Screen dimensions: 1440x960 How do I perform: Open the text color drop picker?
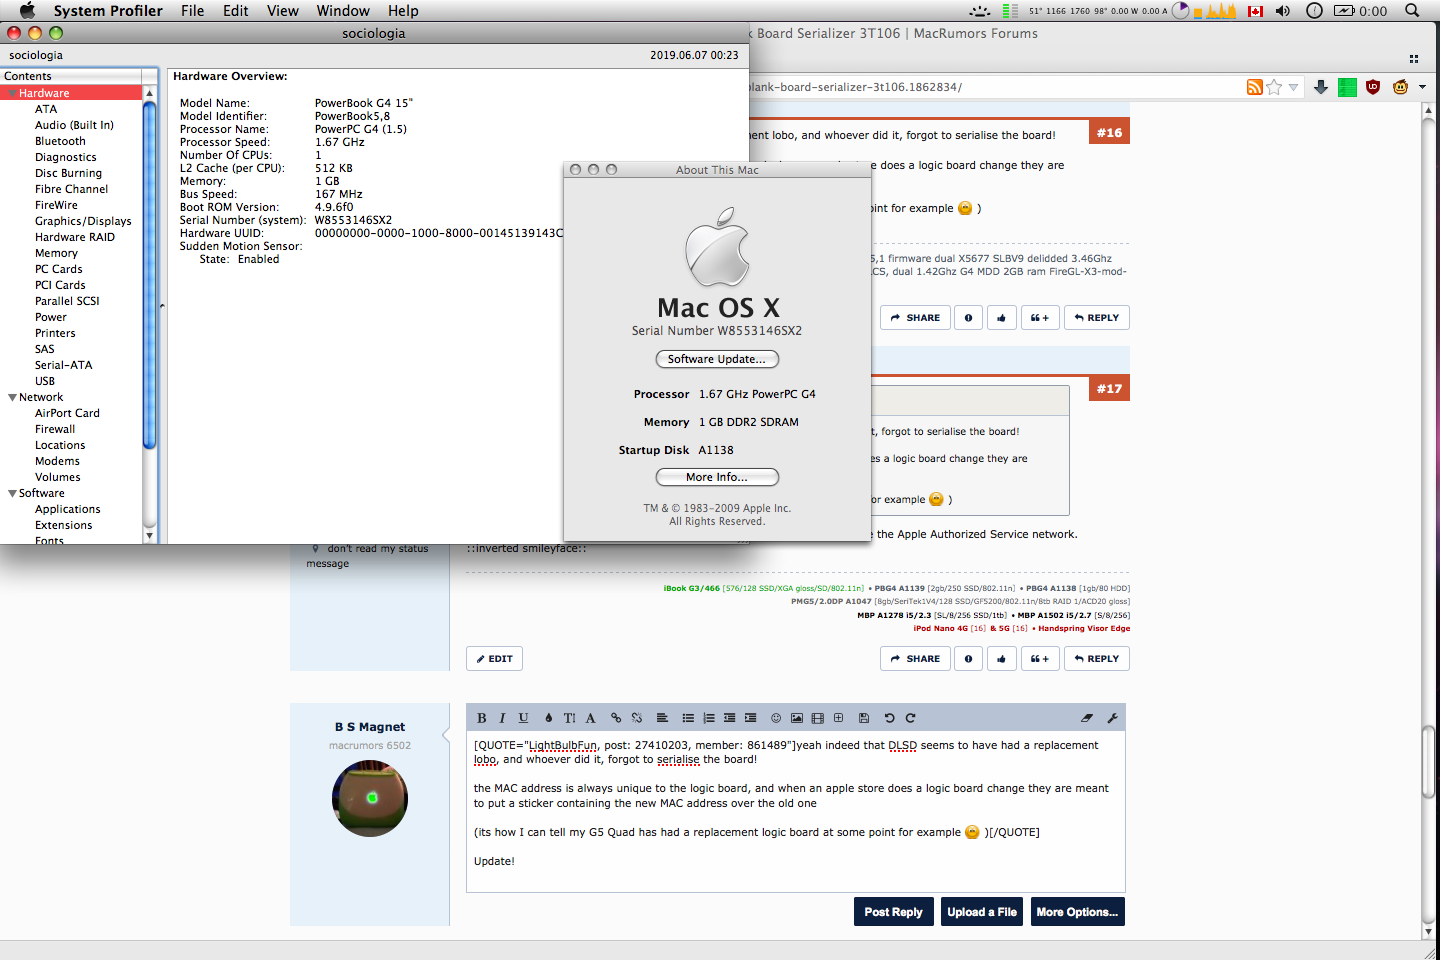pyautogui.click(x=548, y=718)
